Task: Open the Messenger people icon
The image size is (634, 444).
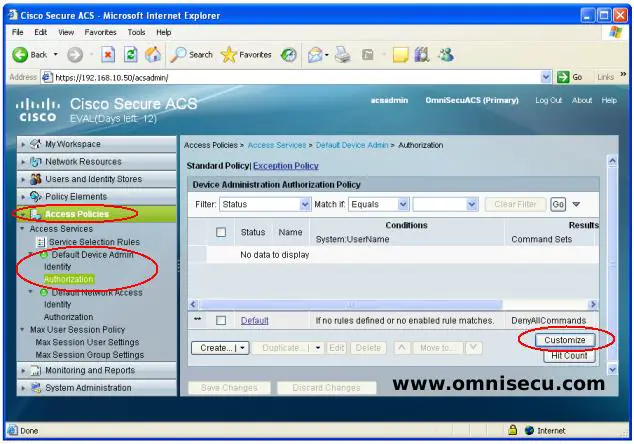Action: coord(446,55)
